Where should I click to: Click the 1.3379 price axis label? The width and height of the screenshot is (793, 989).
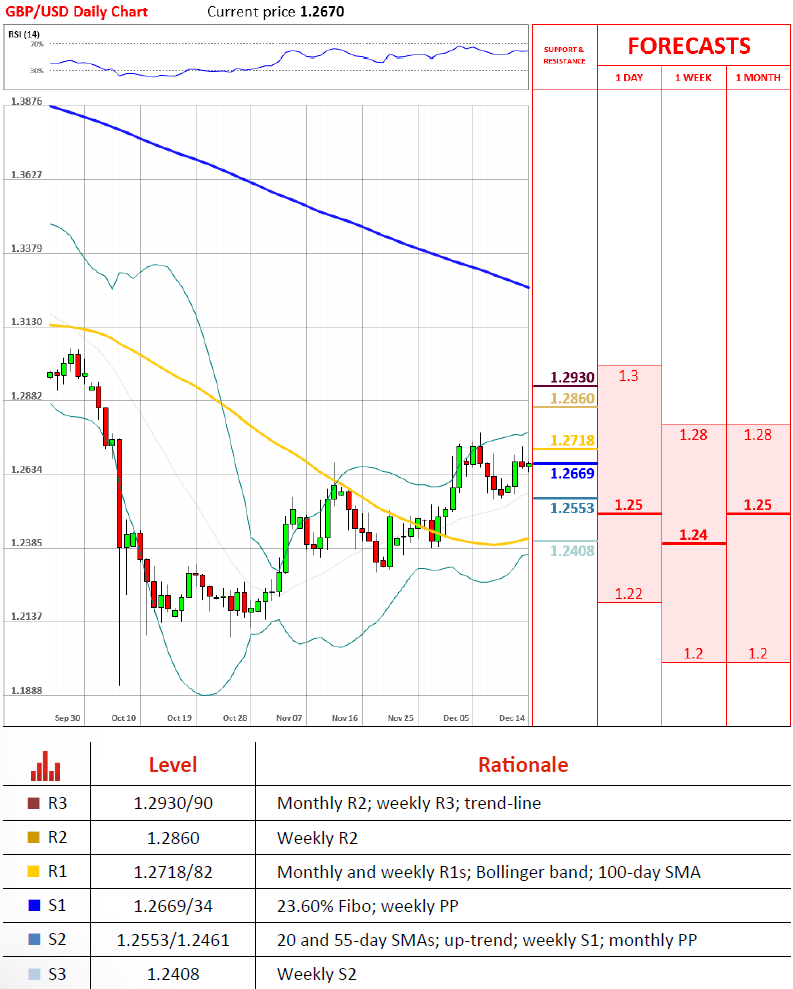coord(26,248)
